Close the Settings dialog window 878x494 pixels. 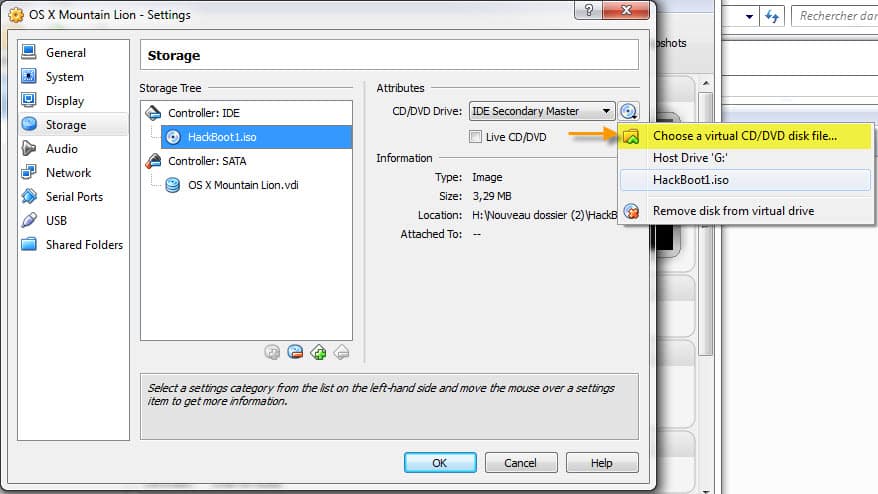point(626,10)
